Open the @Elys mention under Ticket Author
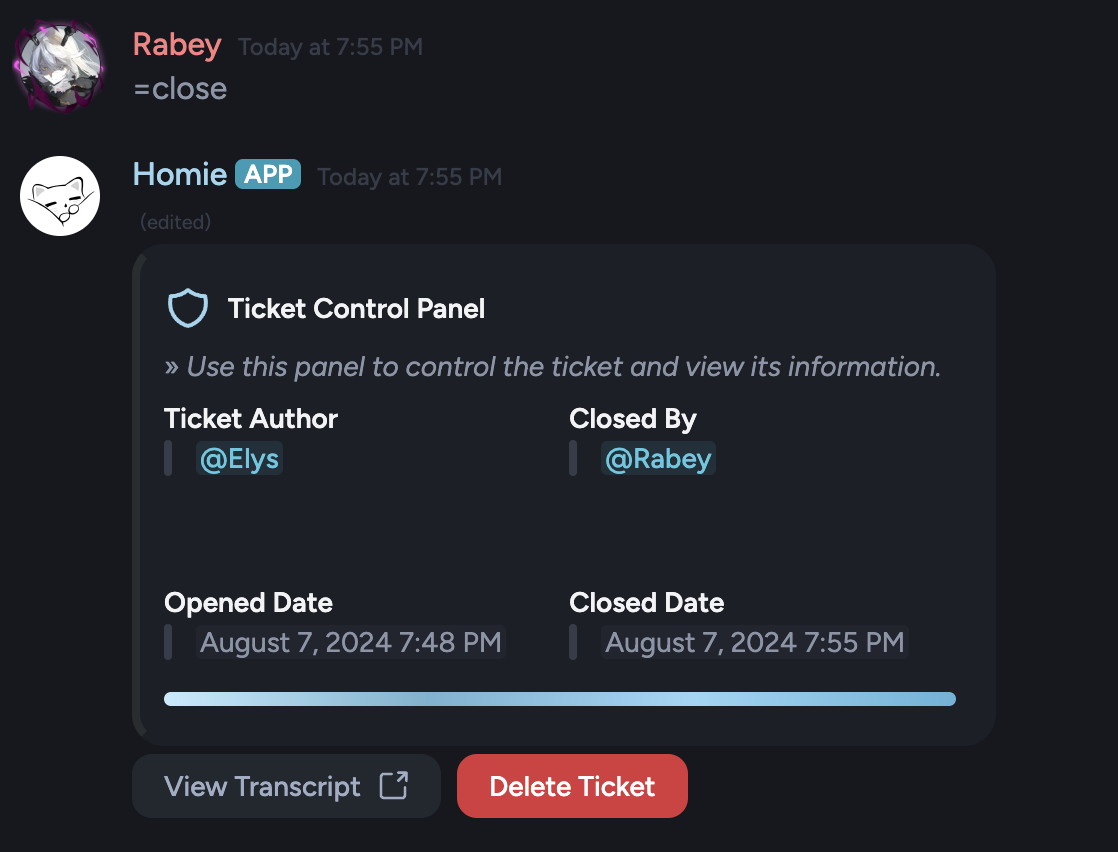Image resolution: width=1118 pixels, height=852 pixels. pyautogui.click(x=240, y=458)
